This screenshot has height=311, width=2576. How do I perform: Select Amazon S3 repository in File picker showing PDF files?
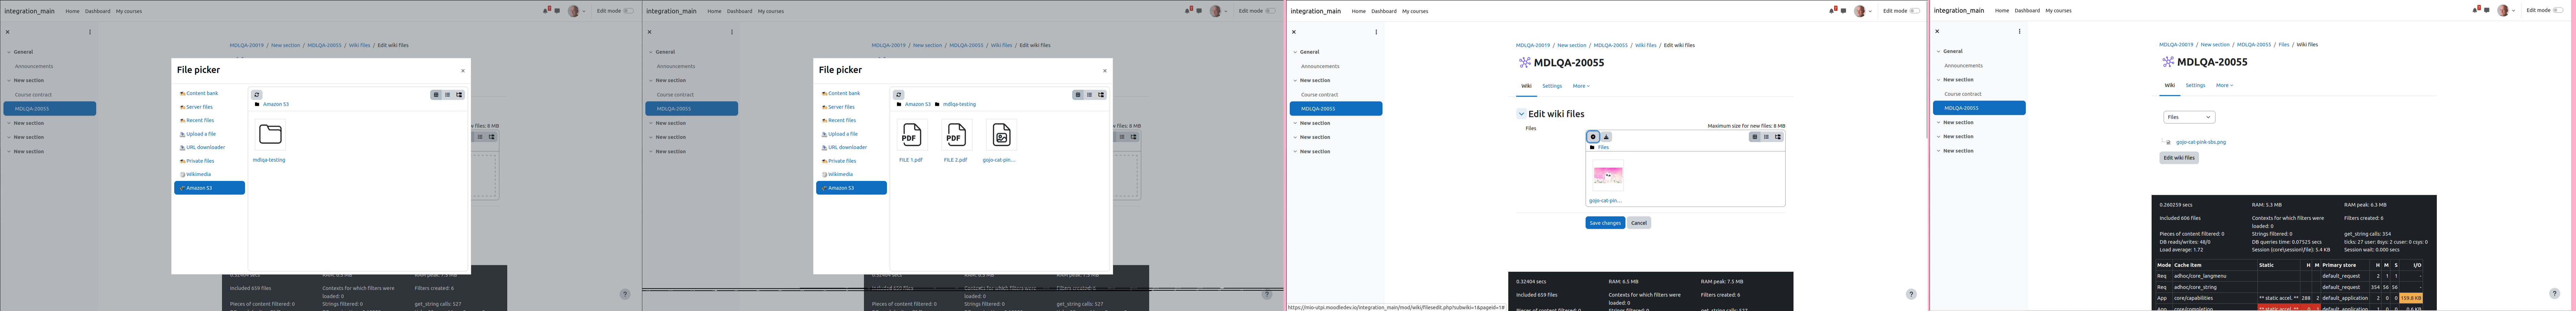tap(851, 188)
